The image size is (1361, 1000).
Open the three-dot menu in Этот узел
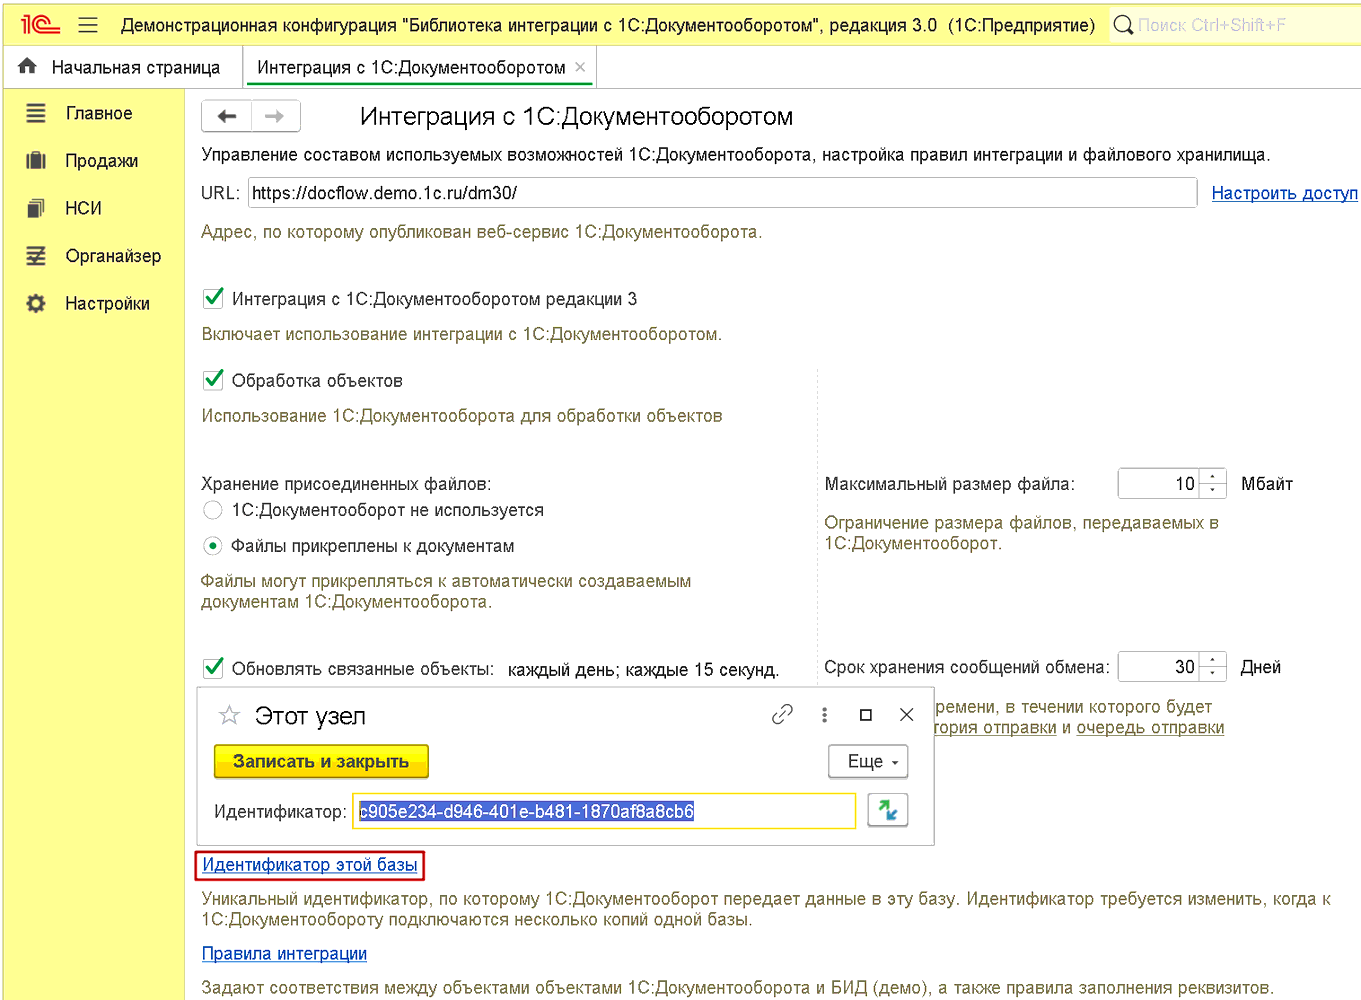[x=824, y=714]
